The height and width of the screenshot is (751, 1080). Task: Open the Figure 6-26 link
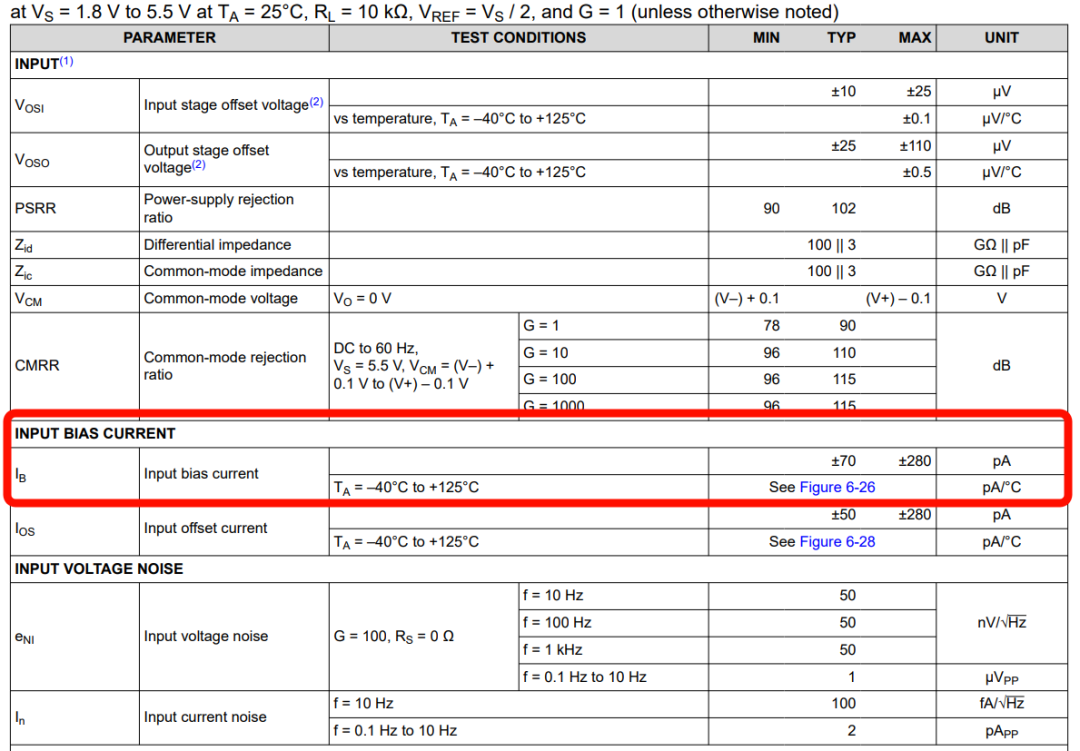coord(837,487)
